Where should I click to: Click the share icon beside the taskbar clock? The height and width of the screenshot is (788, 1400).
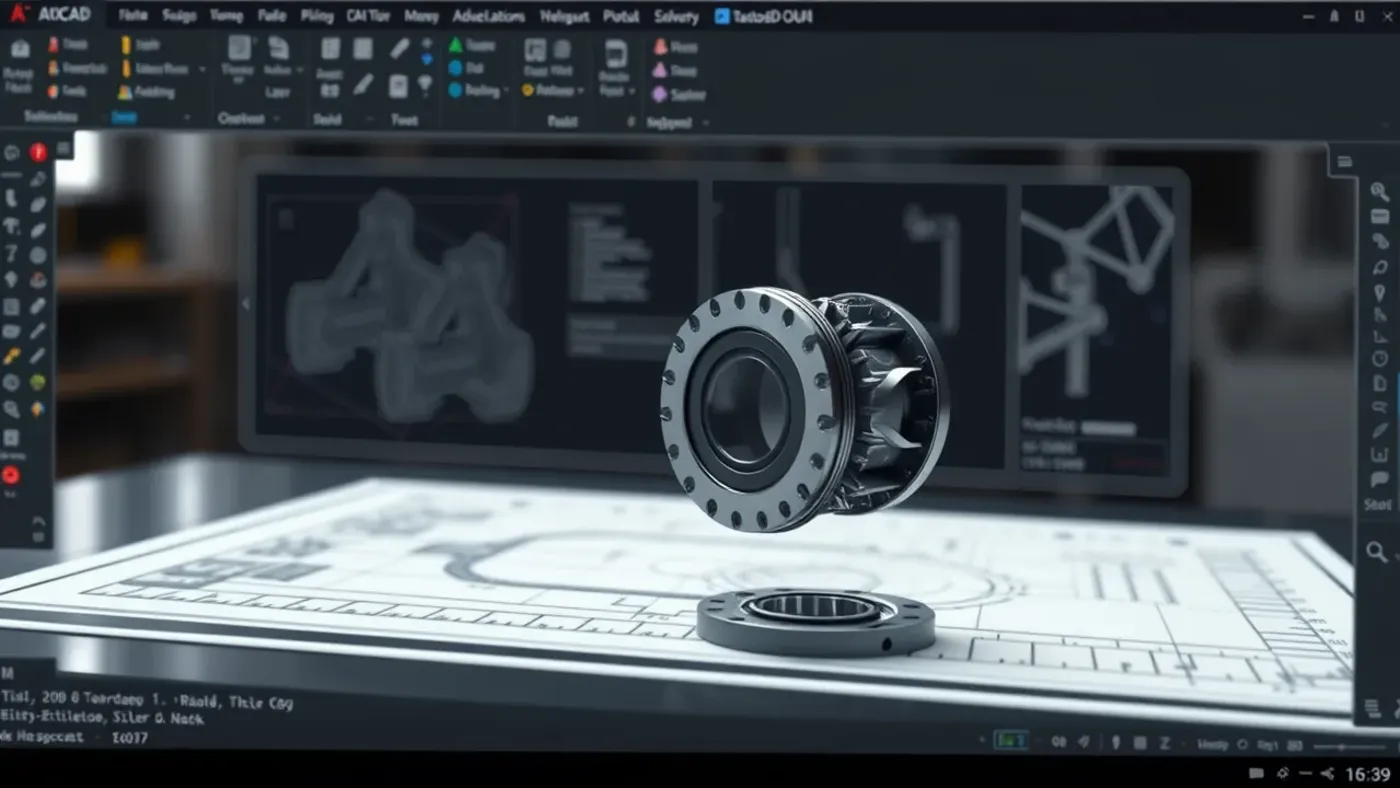1327,773
